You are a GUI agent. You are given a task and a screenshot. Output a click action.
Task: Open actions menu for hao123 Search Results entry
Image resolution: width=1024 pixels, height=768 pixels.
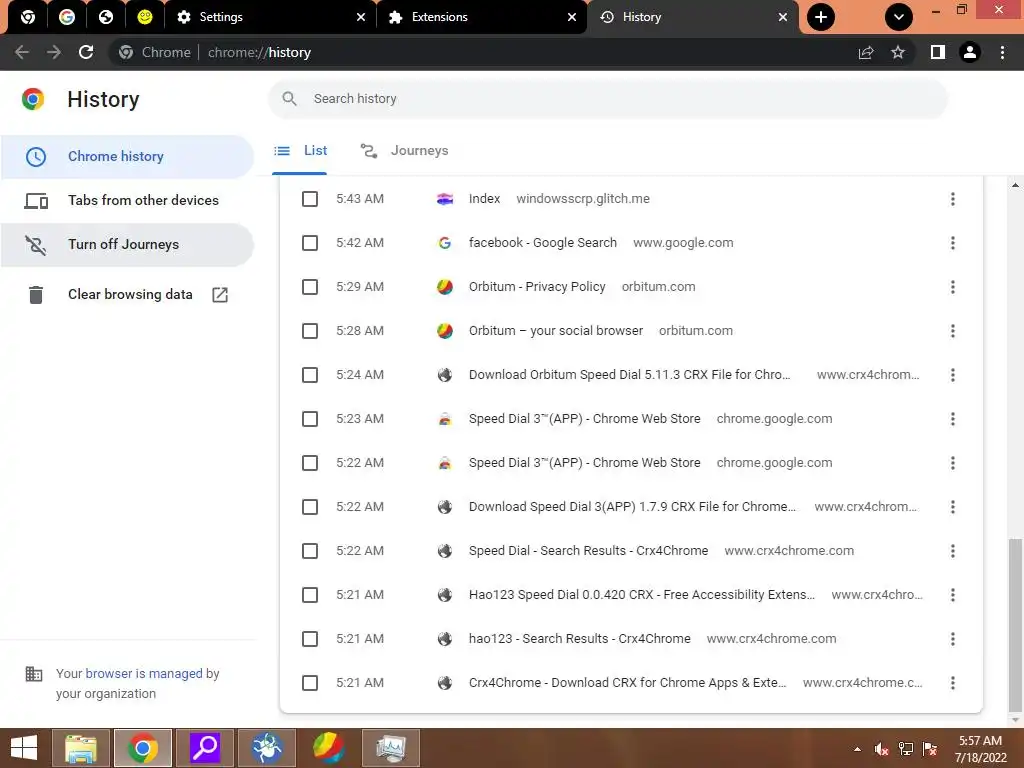point(953,639)
